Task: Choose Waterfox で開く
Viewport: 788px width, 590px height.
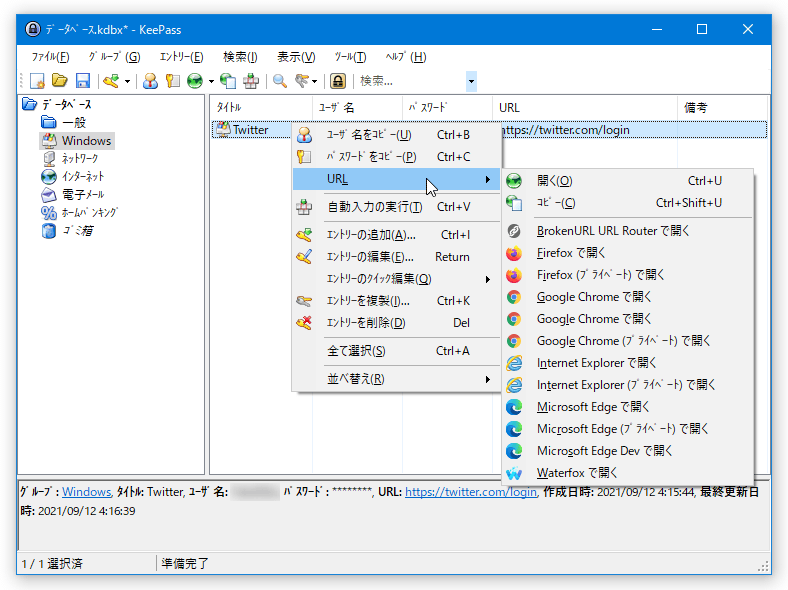Action: [628, 473]
